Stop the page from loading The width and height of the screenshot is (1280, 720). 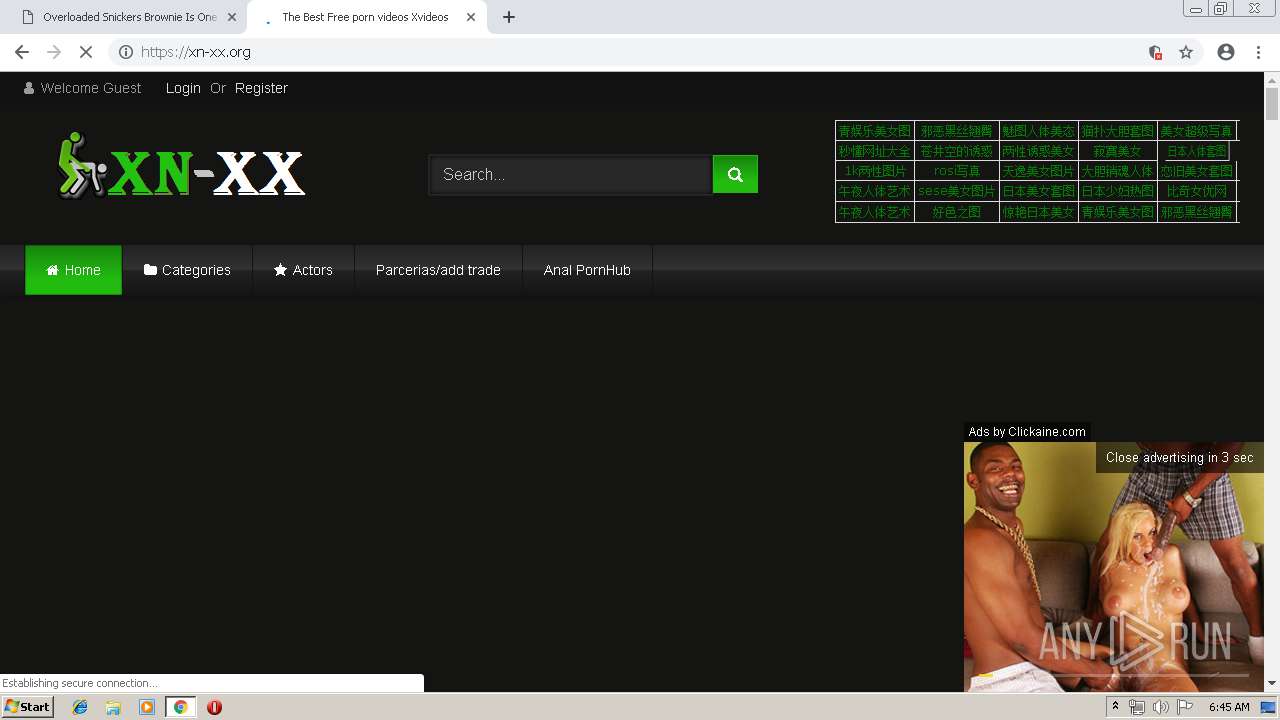pos(86,52)
